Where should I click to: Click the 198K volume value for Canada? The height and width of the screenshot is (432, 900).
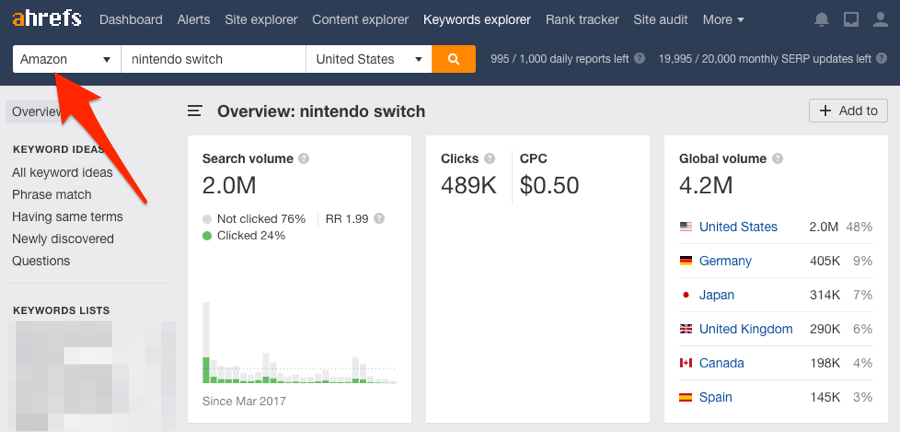coord(825,363)
